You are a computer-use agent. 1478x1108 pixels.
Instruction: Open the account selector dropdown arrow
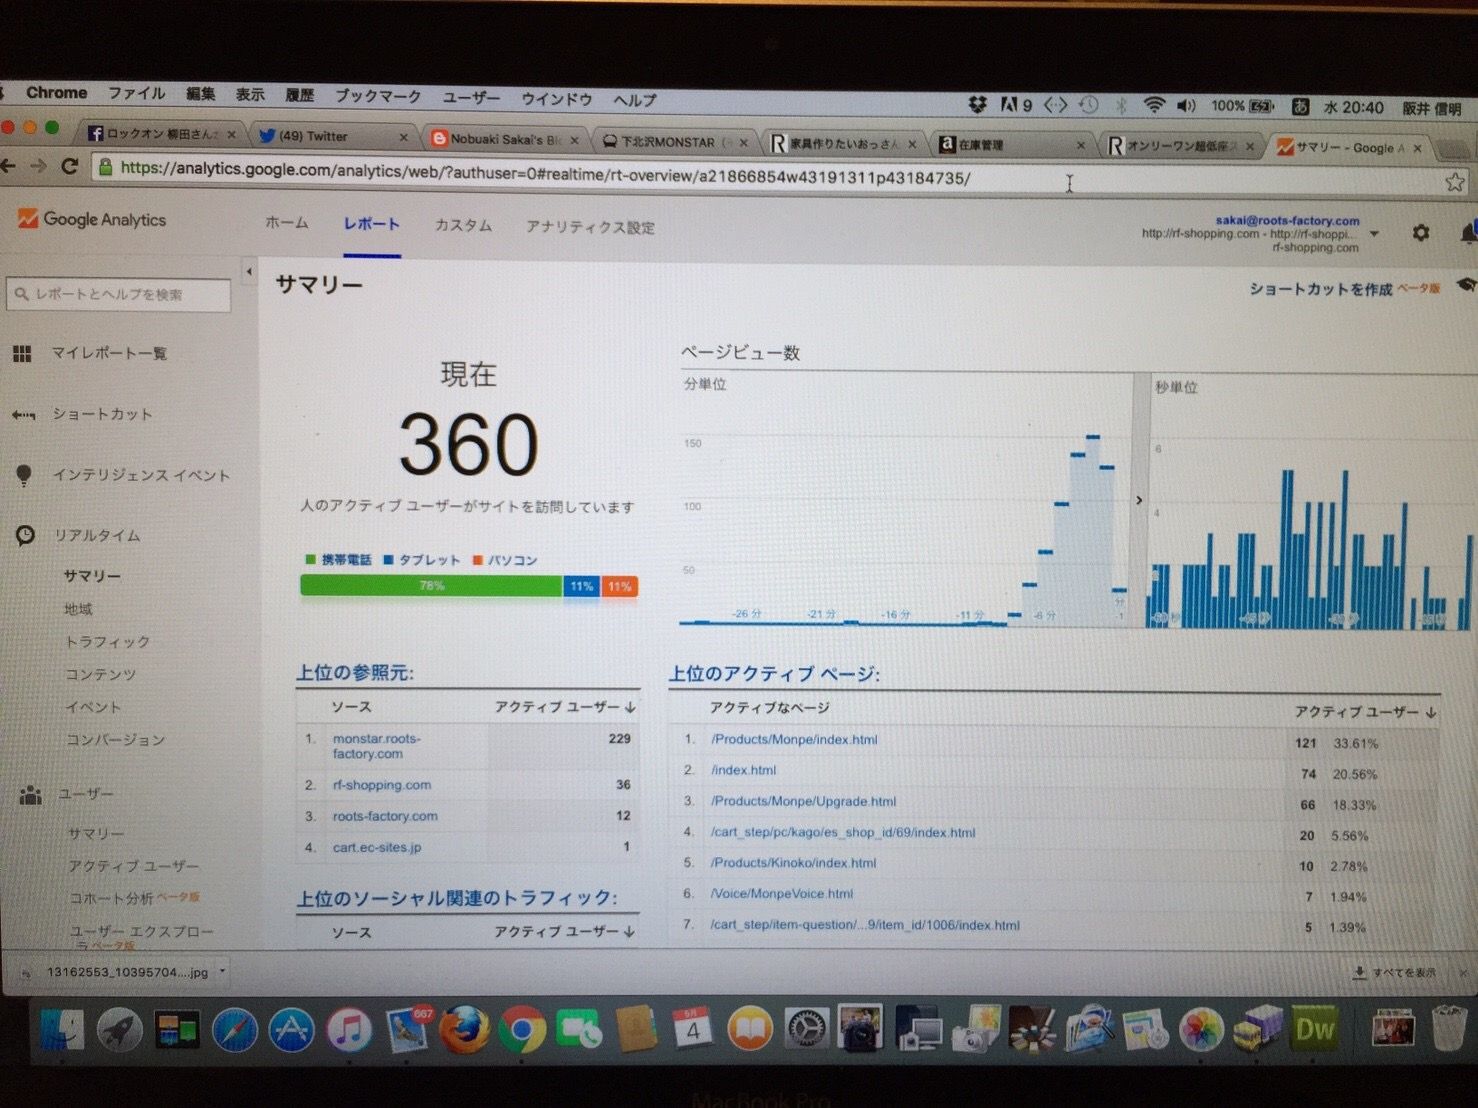coord(1374,234)
